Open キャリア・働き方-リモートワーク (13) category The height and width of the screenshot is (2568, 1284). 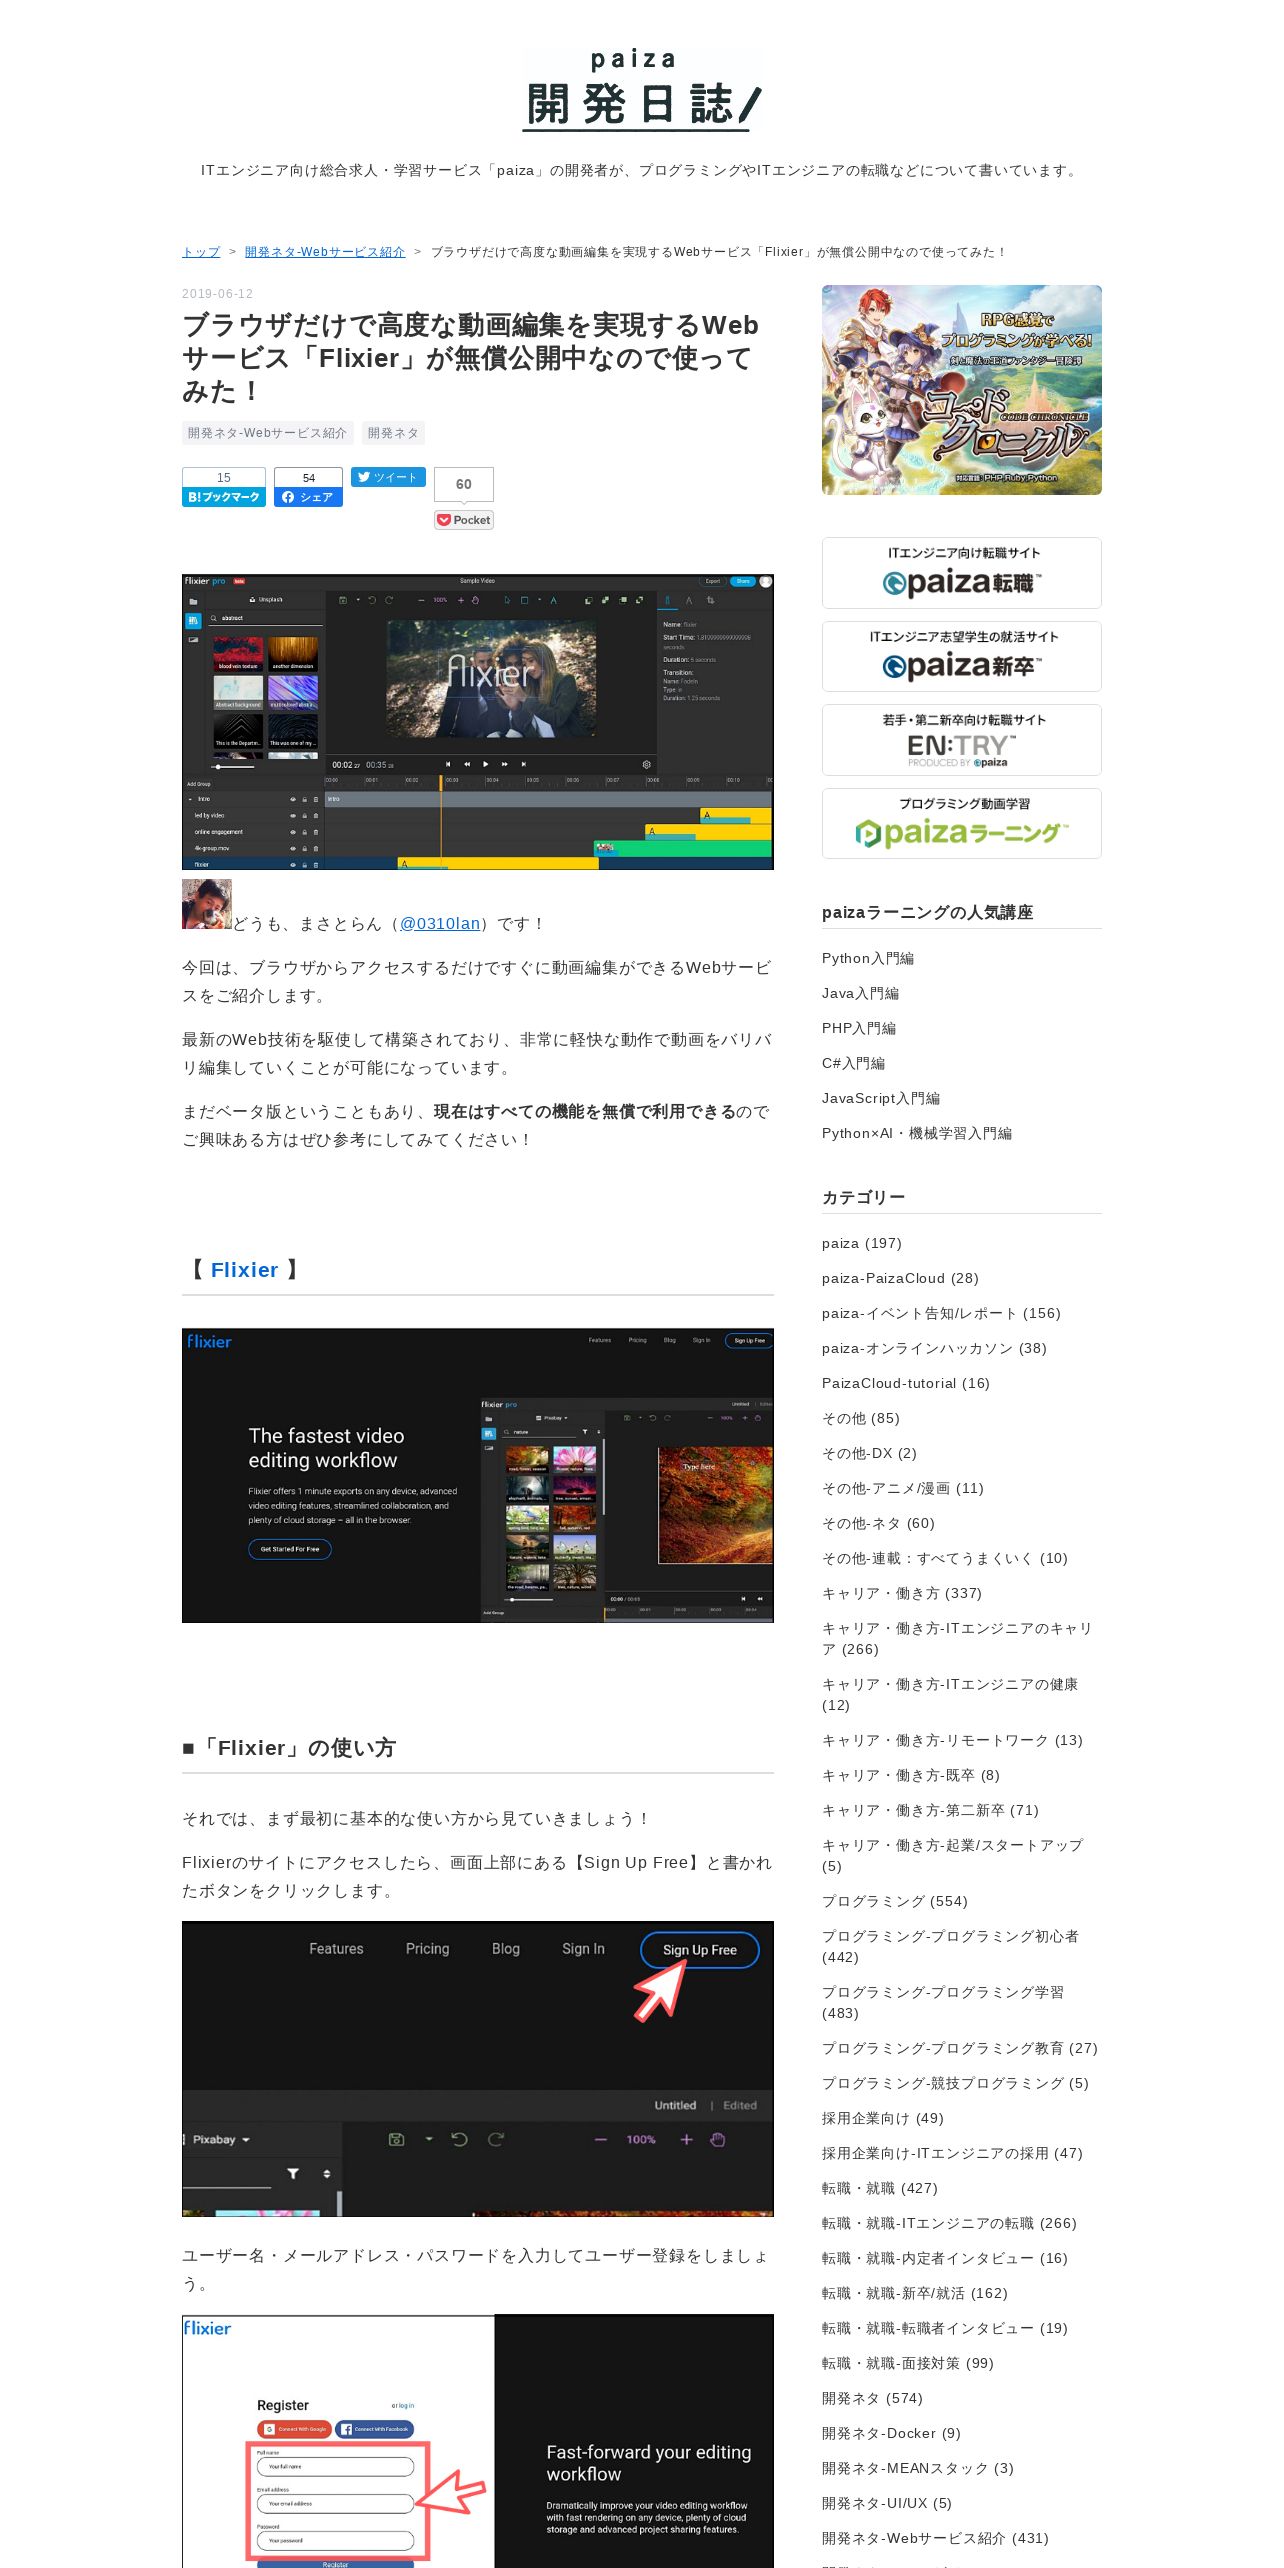pos(952,1740)
